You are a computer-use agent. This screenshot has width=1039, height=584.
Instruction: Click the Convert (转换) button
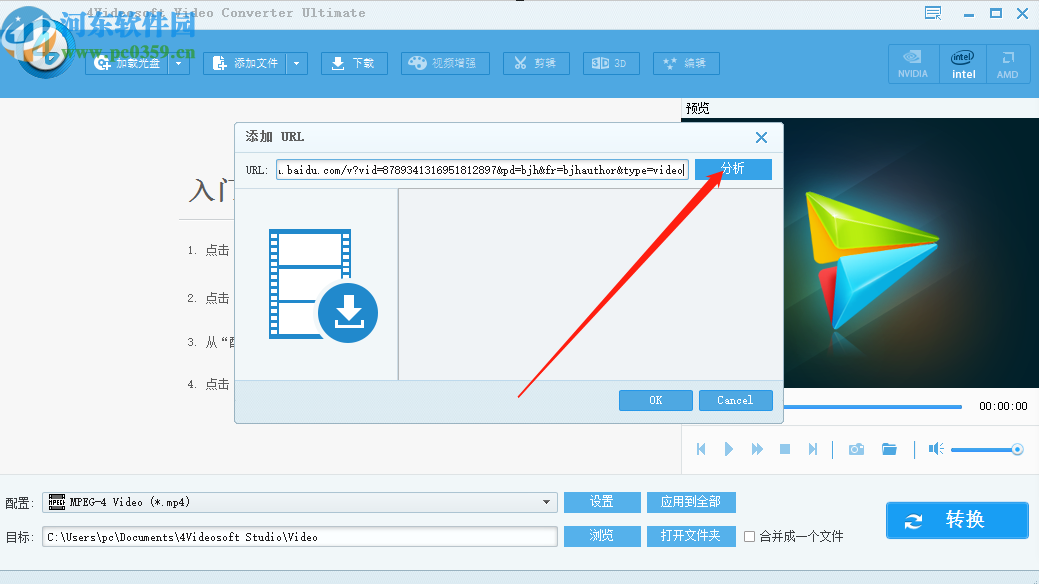pyautogui.click(x=957, y=520)
